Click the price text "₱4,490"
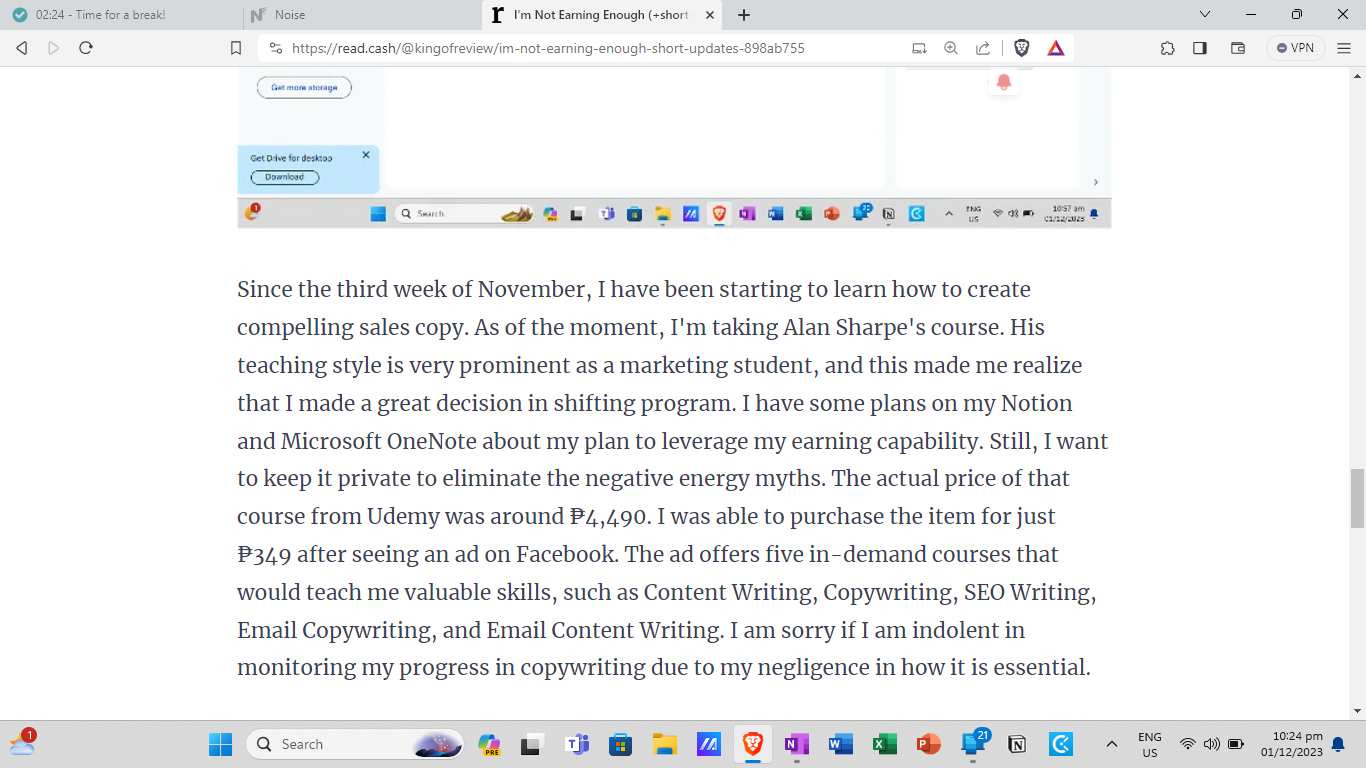1366x768 pixels. point(610,516)
